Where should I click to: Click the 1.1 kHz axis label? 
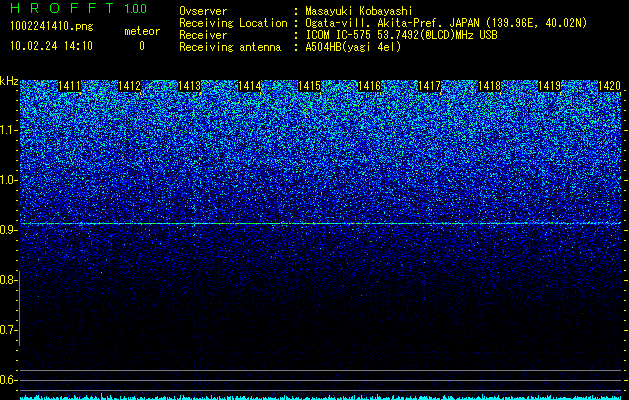[8, 130]
